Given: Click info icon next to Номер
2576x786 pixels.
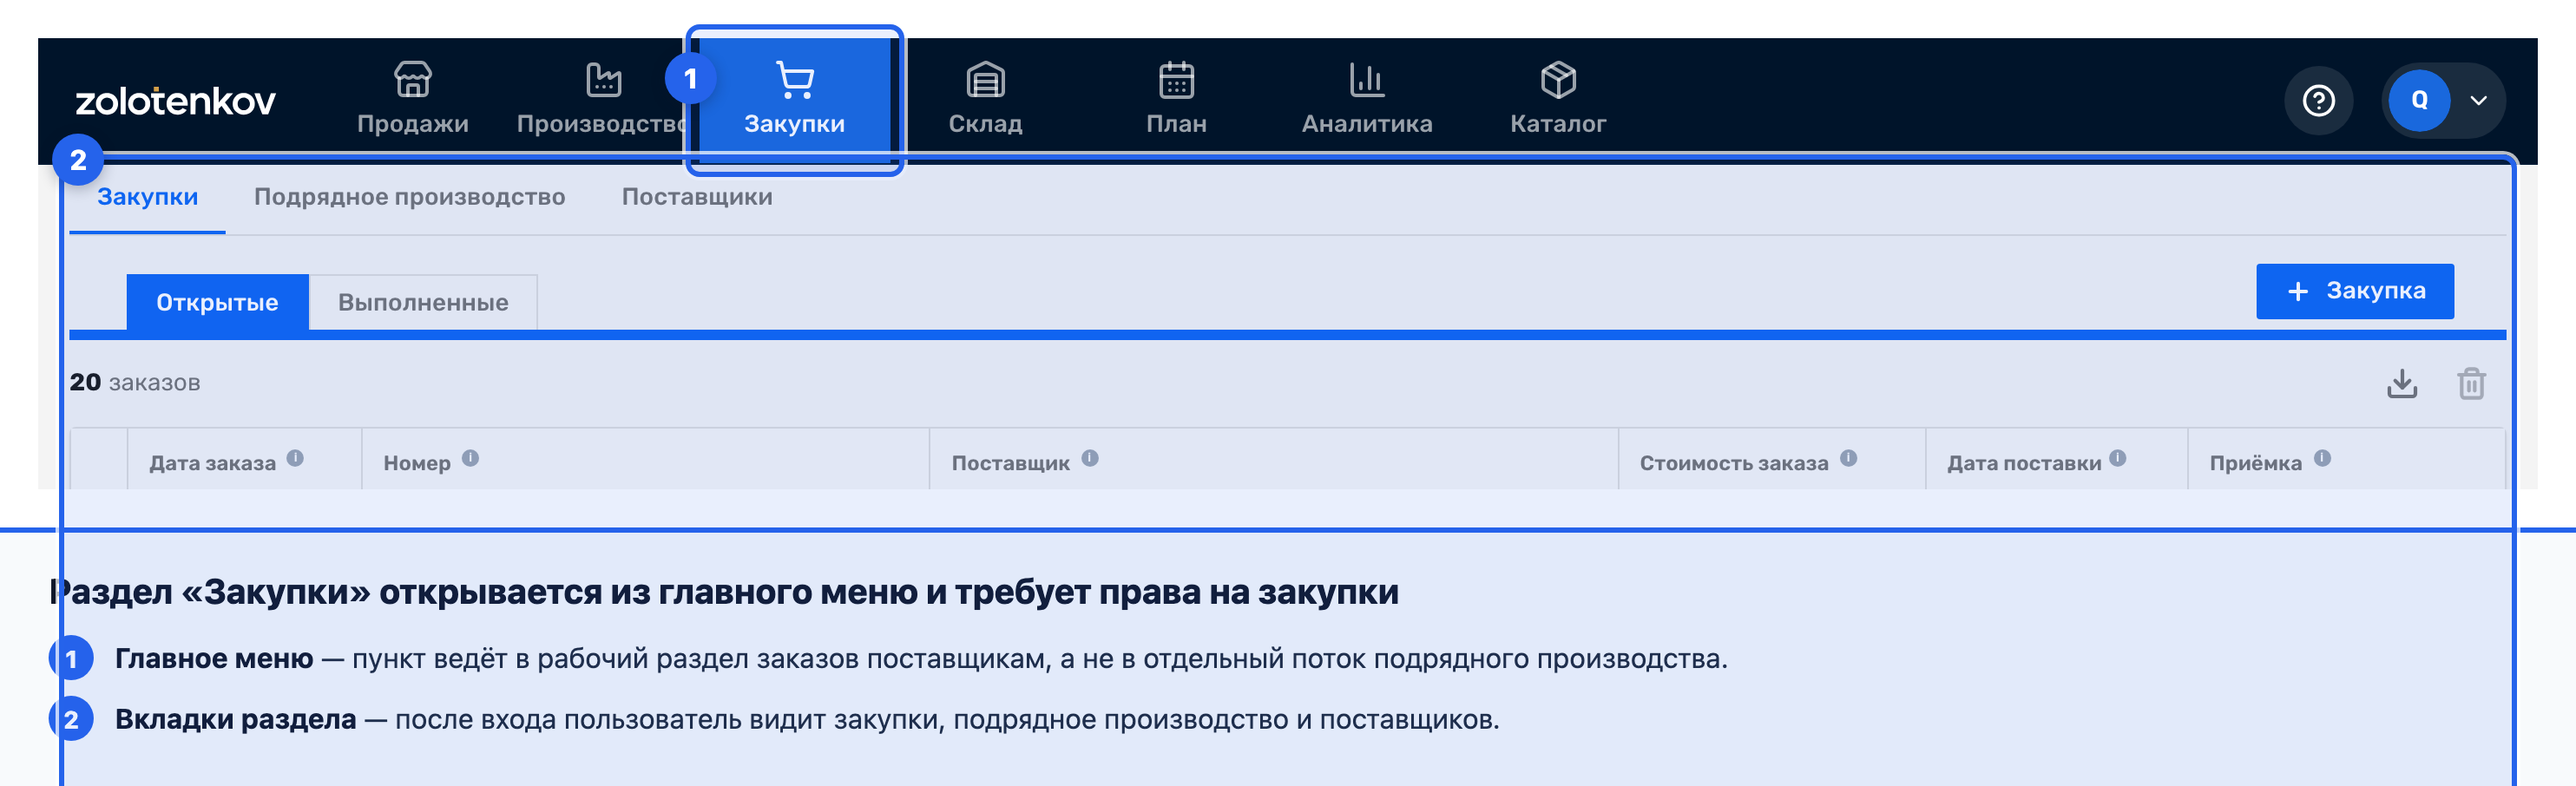Looking at the screenshot, I should 470,458.
